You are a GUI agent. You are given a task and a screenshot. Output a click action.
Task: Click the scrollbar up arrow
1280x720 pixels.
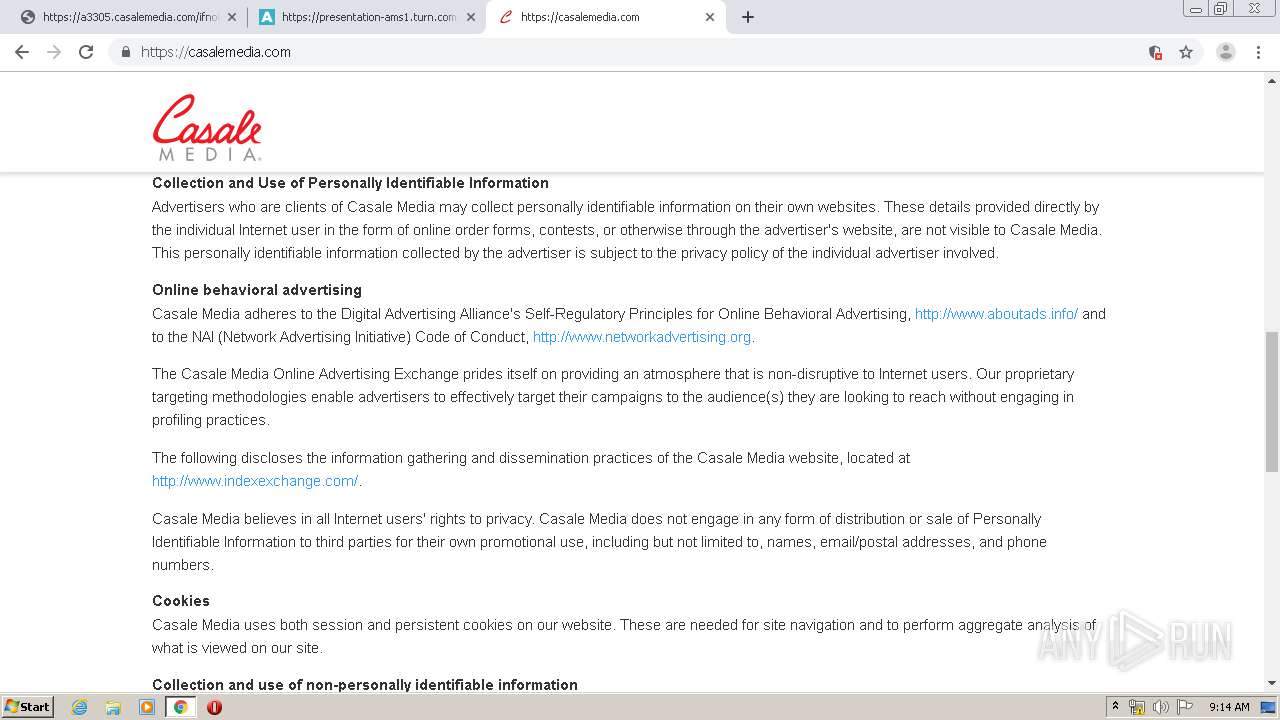[1272, 80]
